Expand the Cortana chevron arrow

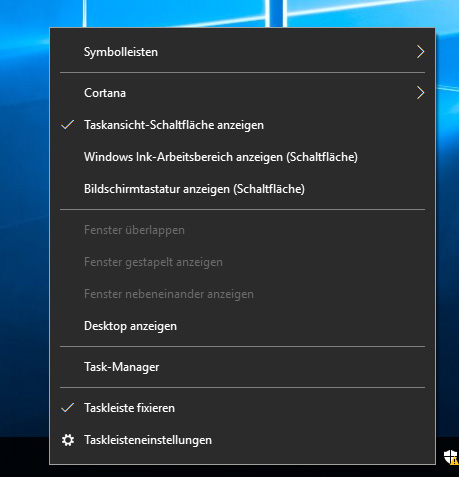pos(420,93)
